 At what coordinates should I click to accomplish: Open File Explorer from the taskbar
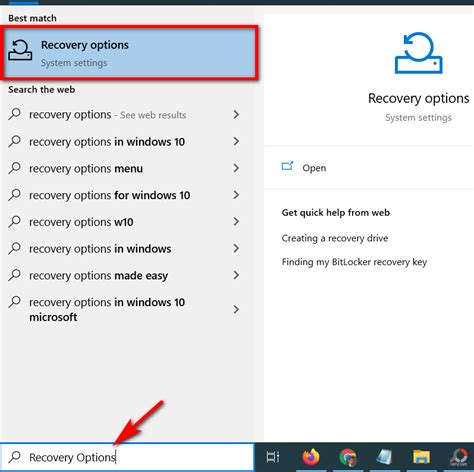[421, 457]
